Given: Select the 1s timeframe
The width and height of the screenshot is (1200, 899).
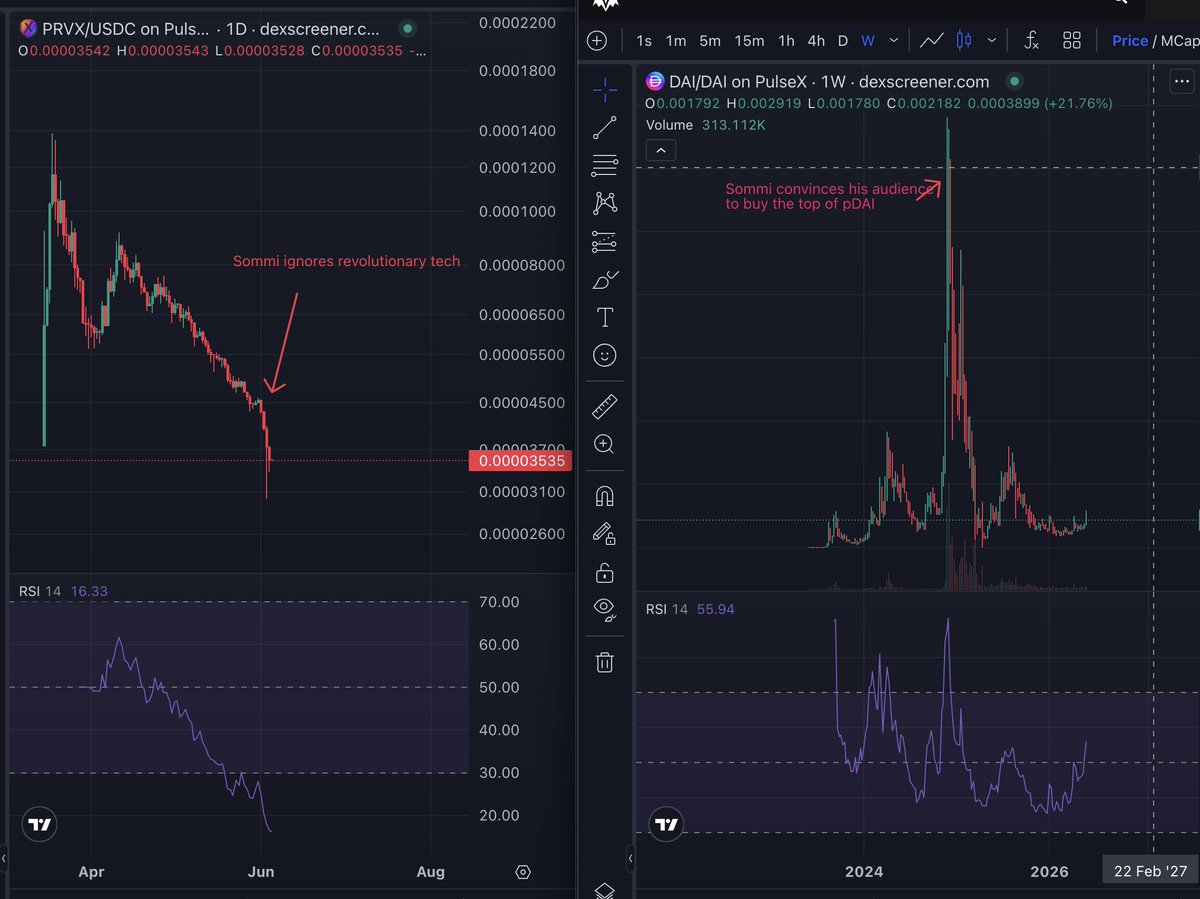Looking at the screenshot, I should point(644,41).
